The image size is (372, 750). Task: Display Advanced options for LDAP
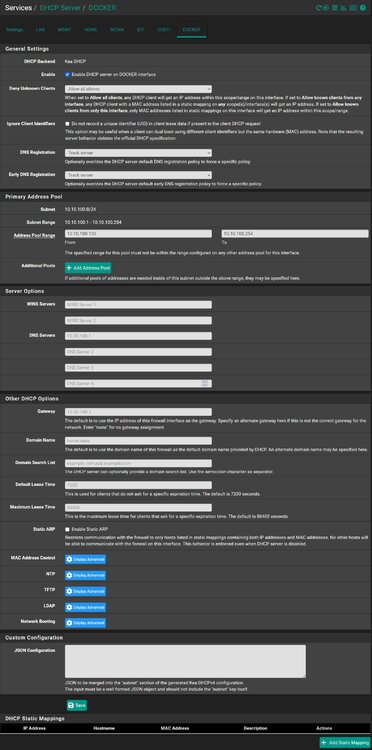(85, 607)
